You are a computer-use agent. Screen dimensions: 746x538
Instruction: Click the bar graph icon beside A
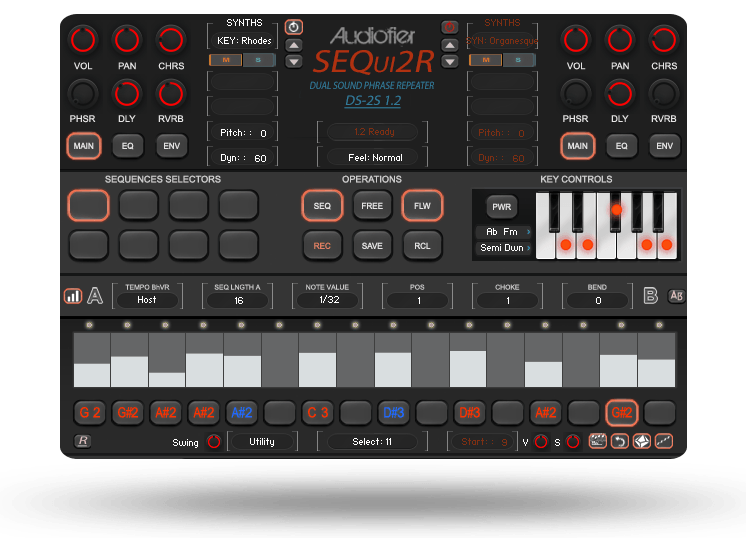coord(73,296)
